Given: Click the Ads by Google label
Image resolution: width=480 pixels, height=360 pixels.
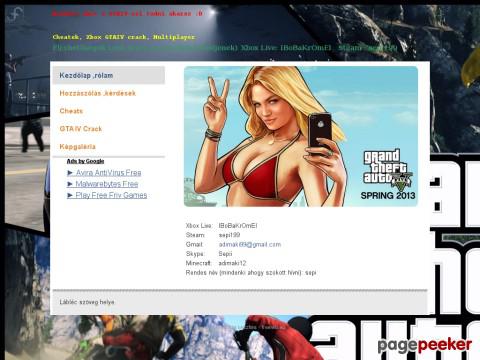Looking at the screenshot, I should click(85, 161).
